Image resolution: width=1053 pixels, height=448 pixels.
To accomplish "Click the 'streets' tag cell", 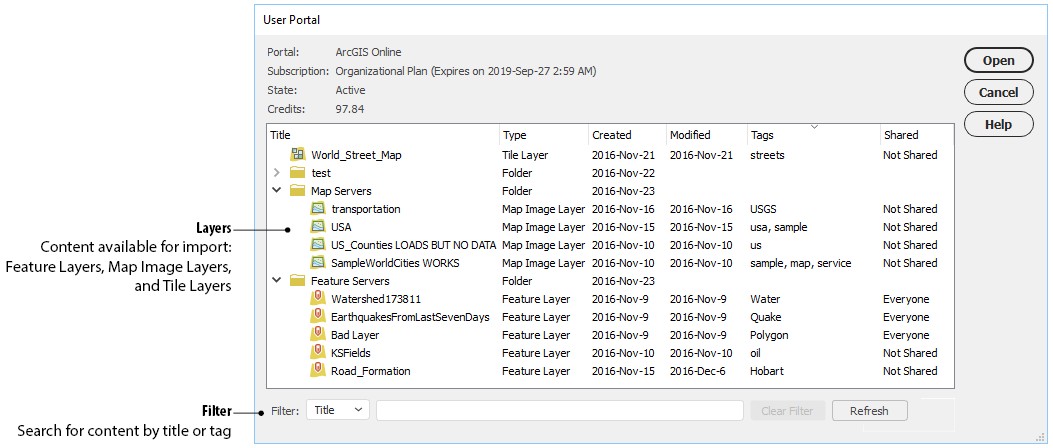I will click(x=767, y=154).
